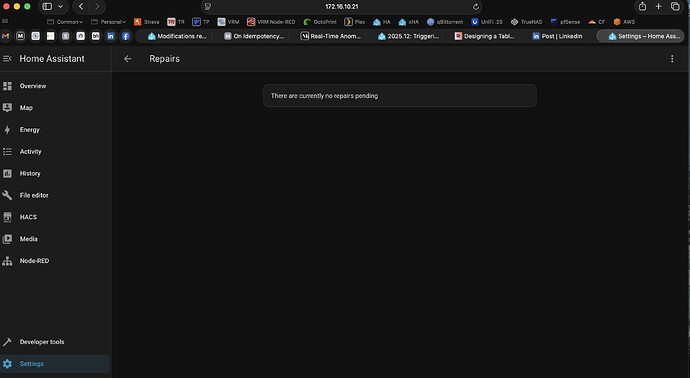Open the AWS bookmark
Image resolution: width=690 pixels, height=378 pixels.
[x=624, y=22]
